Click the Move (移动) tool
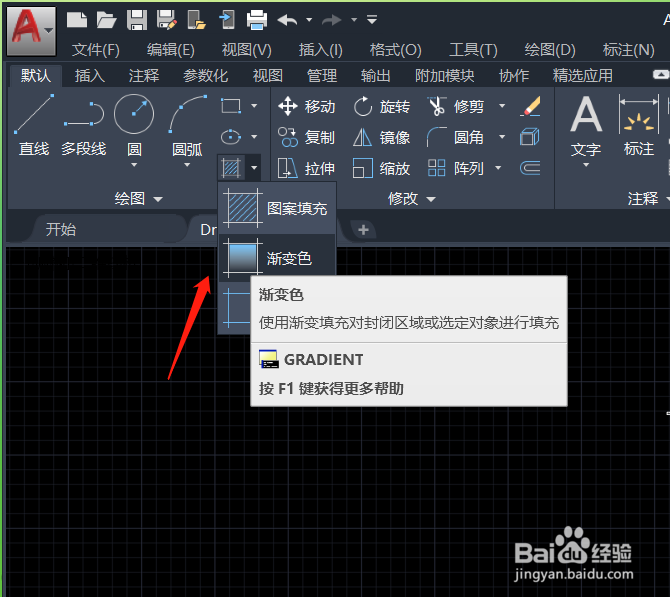The image size is (670, 597). [x=307, y=106]
